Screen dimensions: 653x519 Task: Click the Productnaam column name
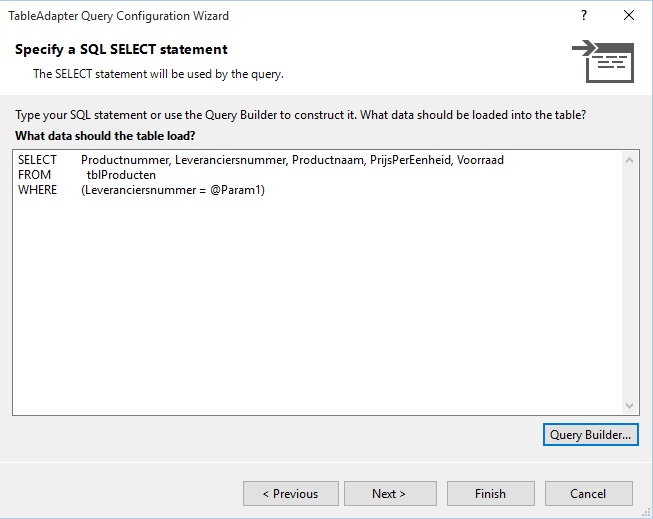pyautogui.click(x=328, y=160)
